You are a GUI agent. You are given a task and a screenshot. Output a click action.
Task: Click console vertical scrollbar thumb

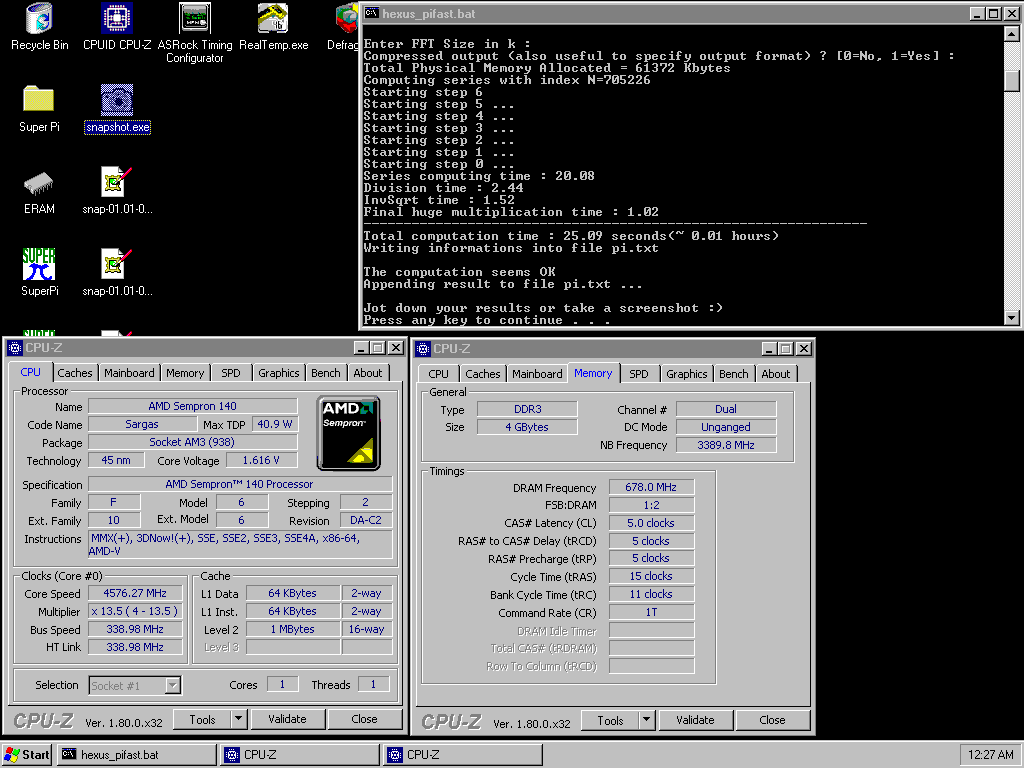(x=1012, y=80)
